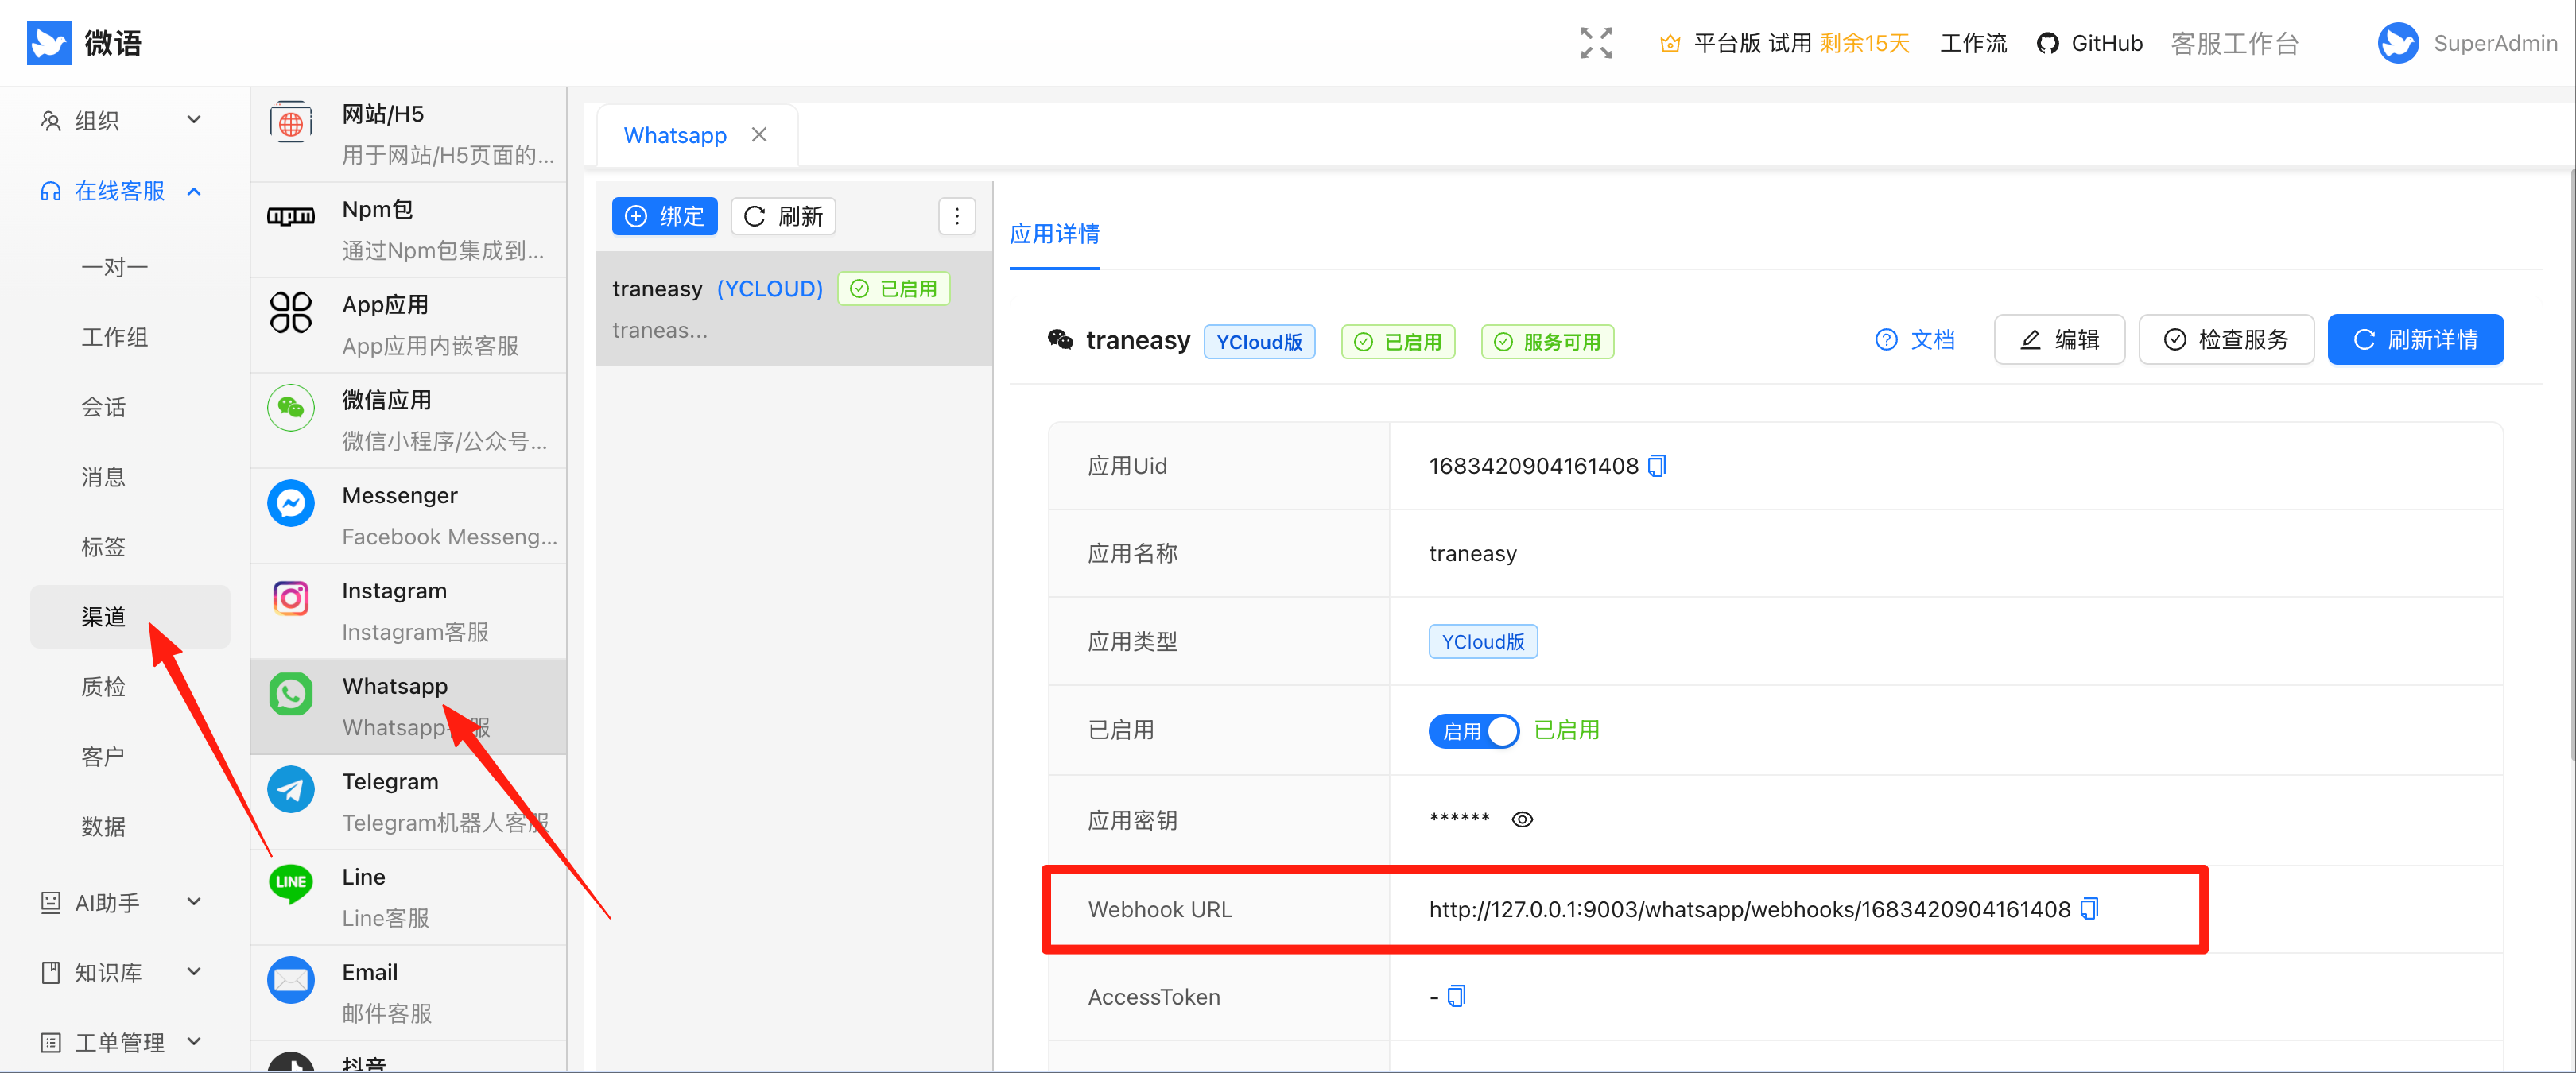Copy the AccessToken icon
The height and width of the screenshot is (1073, 2576).
pyautogui.click(x=1456, y=996)
